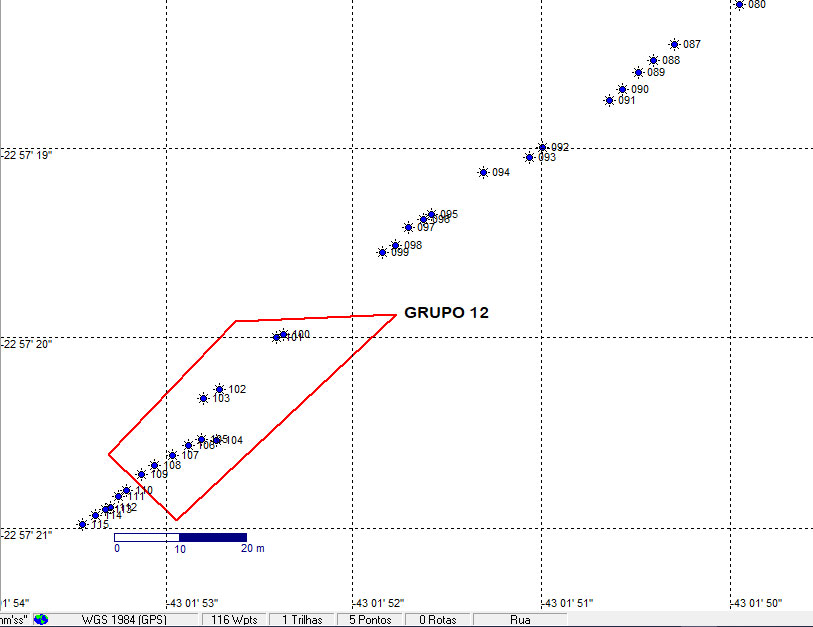
Task: Select waypoint 107 marker
Action: pyautogui.click(x=172, y=455)
